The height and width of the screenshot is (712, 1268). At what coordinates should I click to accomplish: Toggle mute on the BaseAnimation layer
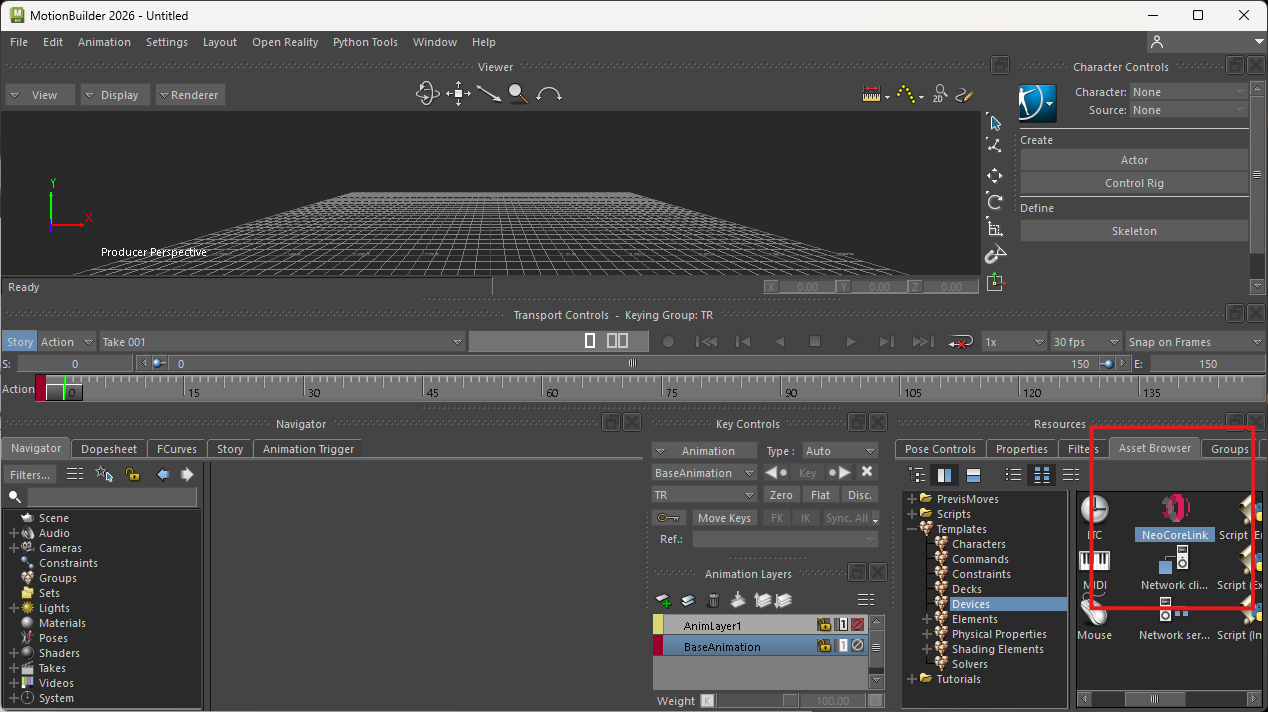tap(857, 646)
